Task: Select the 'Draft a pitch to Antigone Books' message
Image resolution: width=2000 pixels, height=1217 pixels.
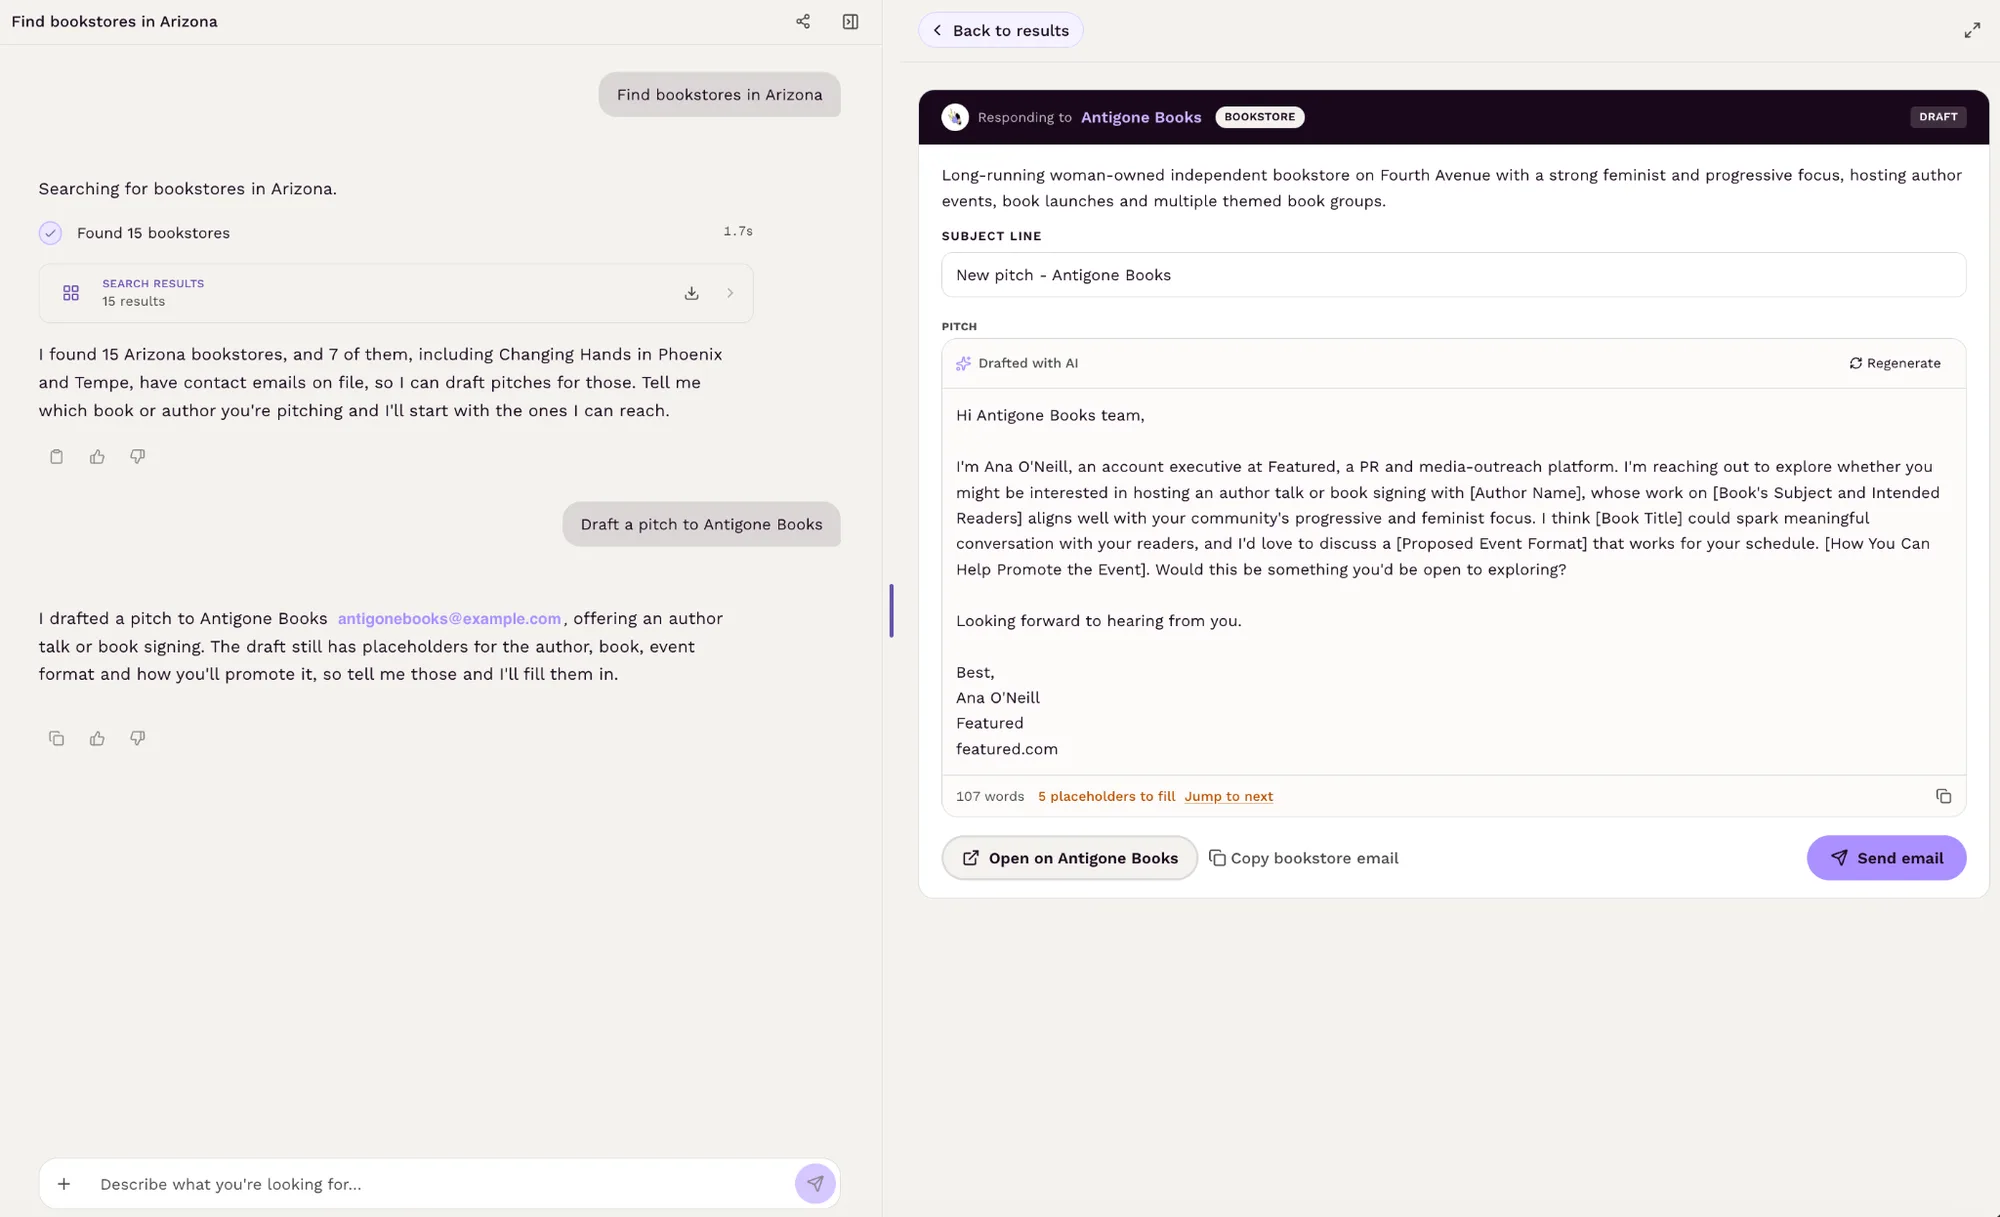Action: [701, 525]
